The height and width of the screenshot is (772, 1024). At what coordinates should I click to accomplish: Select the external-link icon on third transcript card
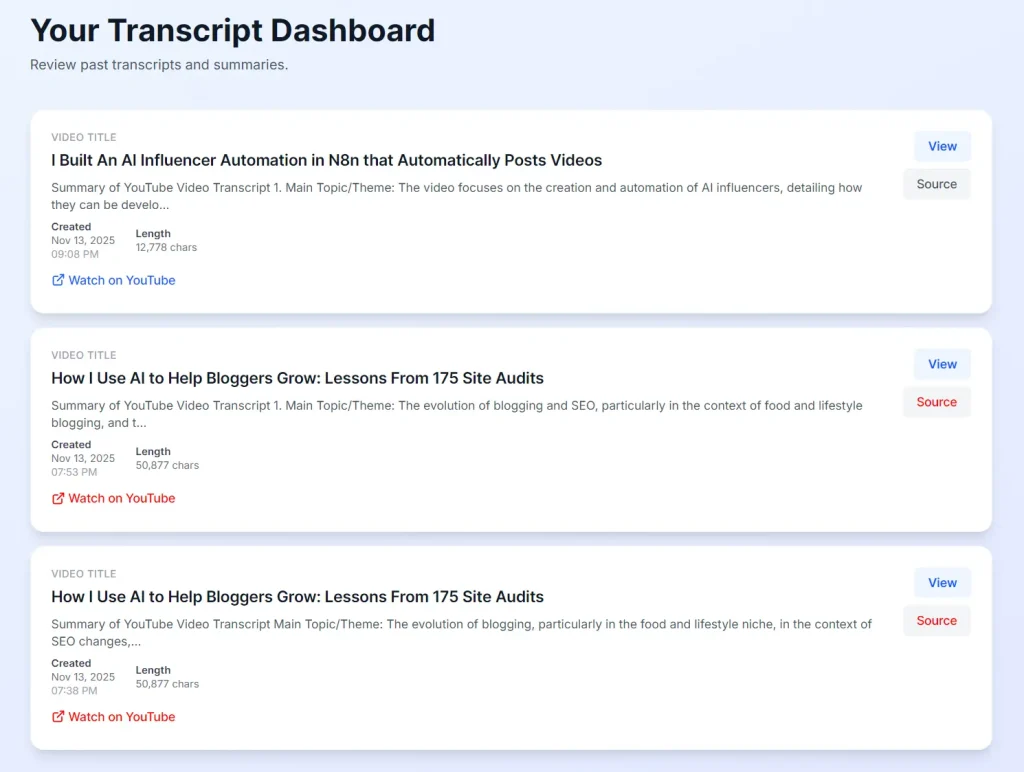pyautogui.click(x=57, y=716)
